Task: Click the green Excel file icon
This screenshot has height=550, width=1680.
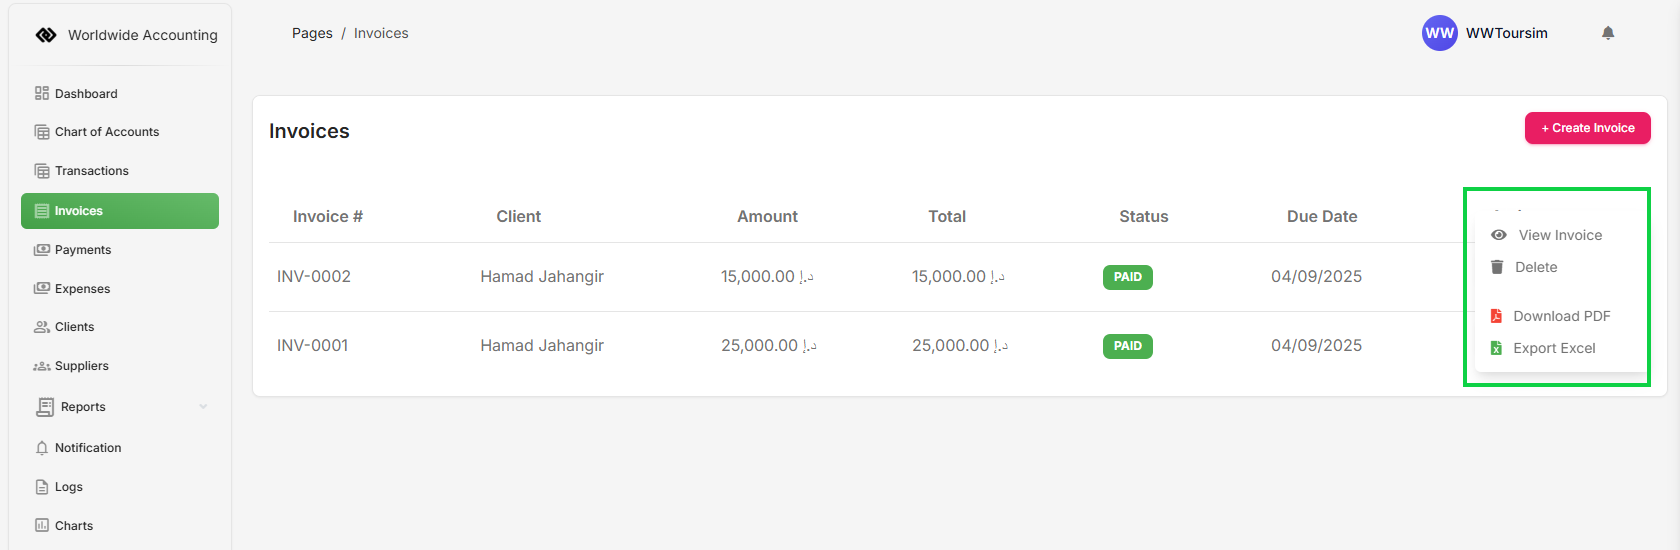Action: pos(1496,348)
